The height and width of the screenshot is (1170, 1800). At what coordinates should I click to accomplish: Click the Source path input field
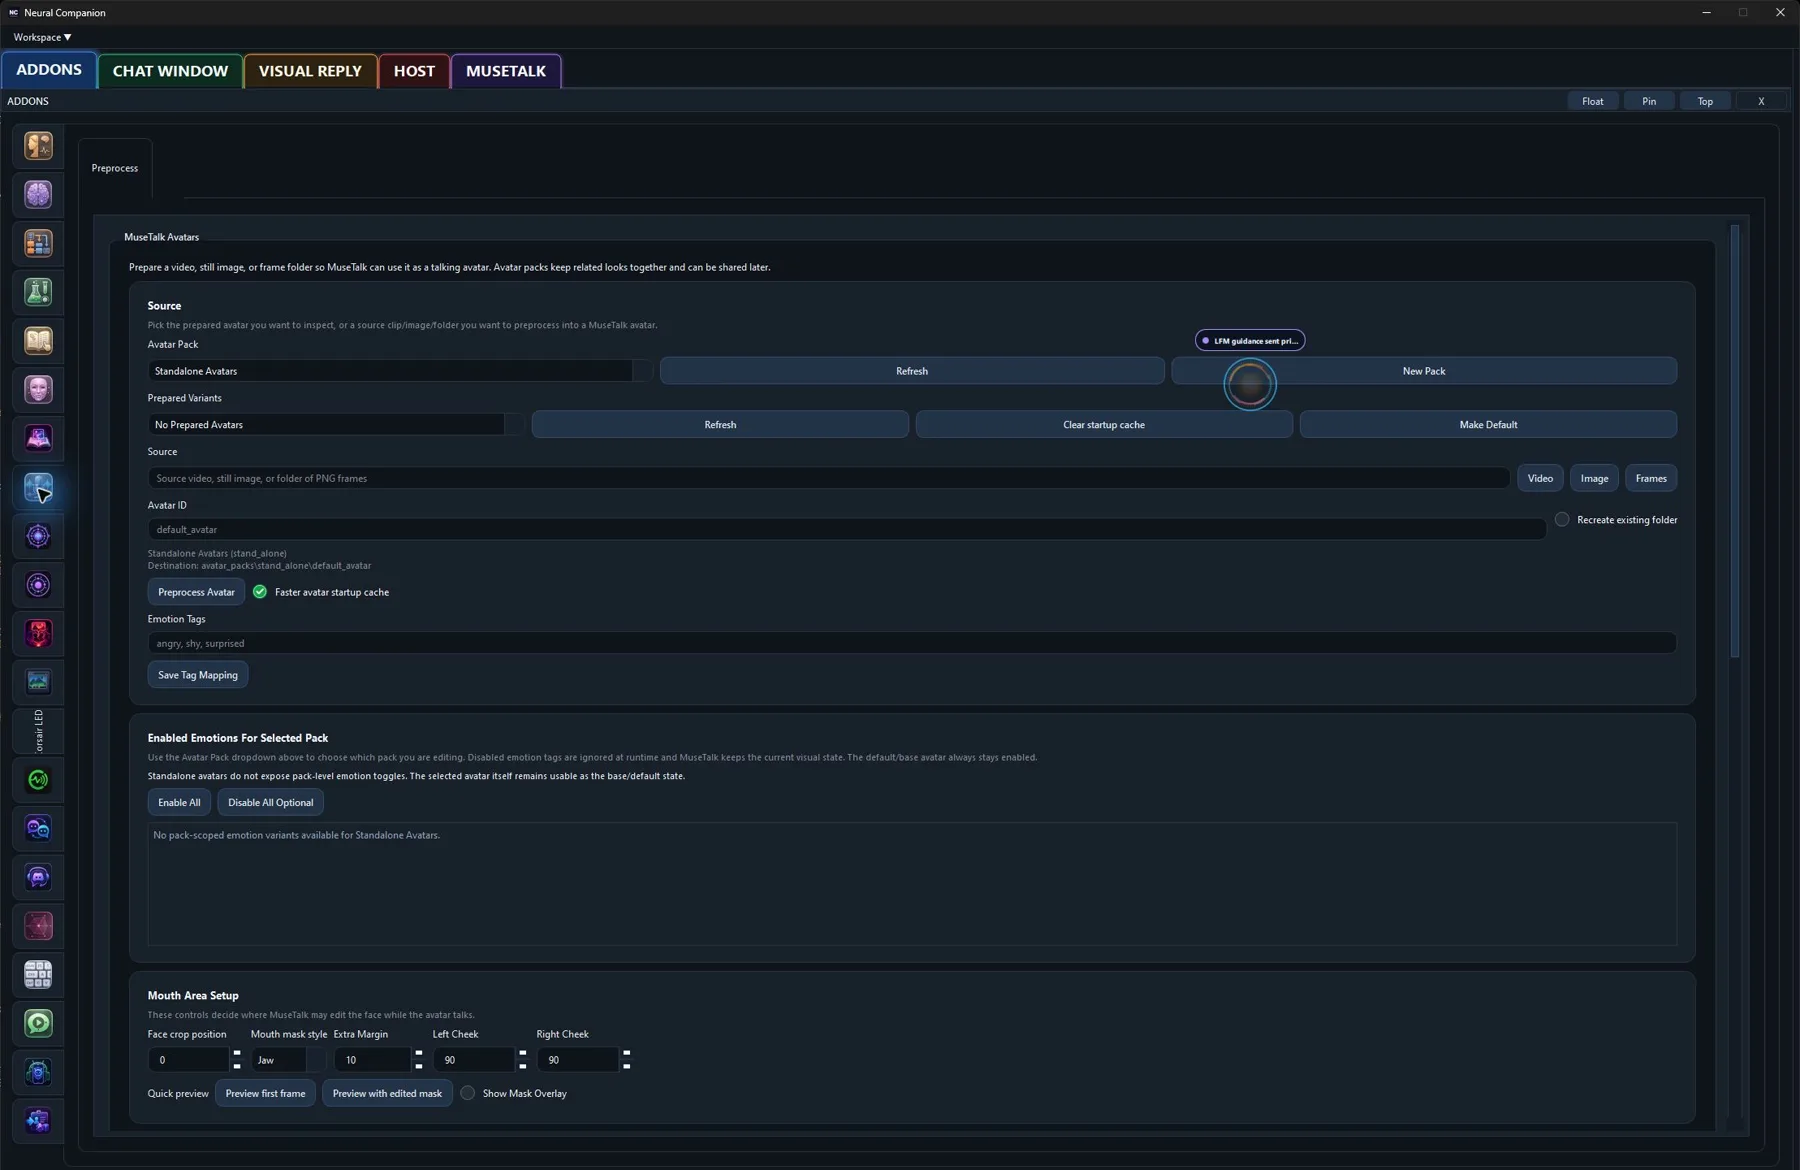[828, 478]
